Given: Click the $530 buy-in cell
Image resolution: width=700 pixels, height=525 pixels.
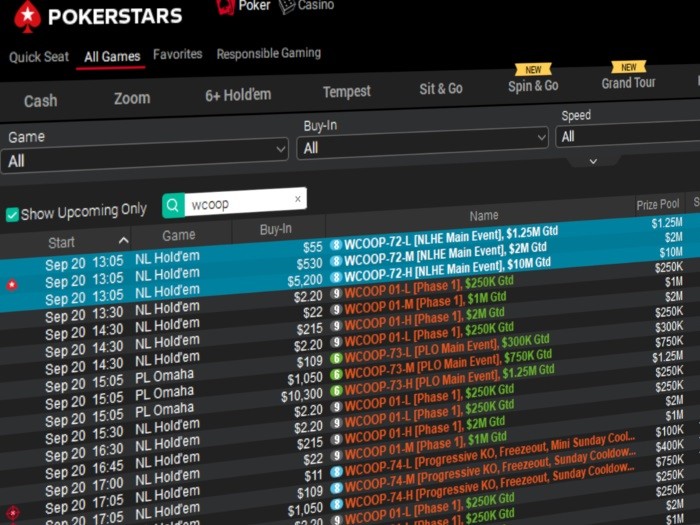Looking at the screenshot, I should click(x=309, y=264).
